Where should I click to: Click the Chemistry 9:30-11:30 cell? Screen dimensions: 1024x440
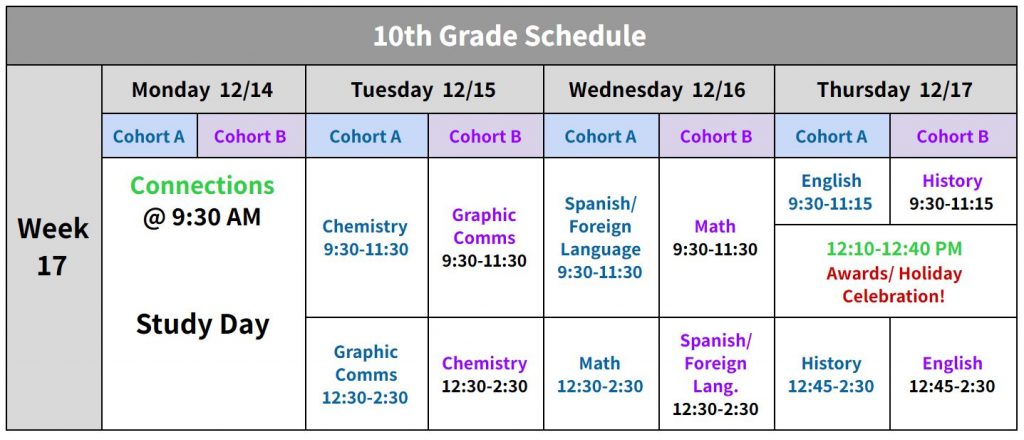pos(365,238)
